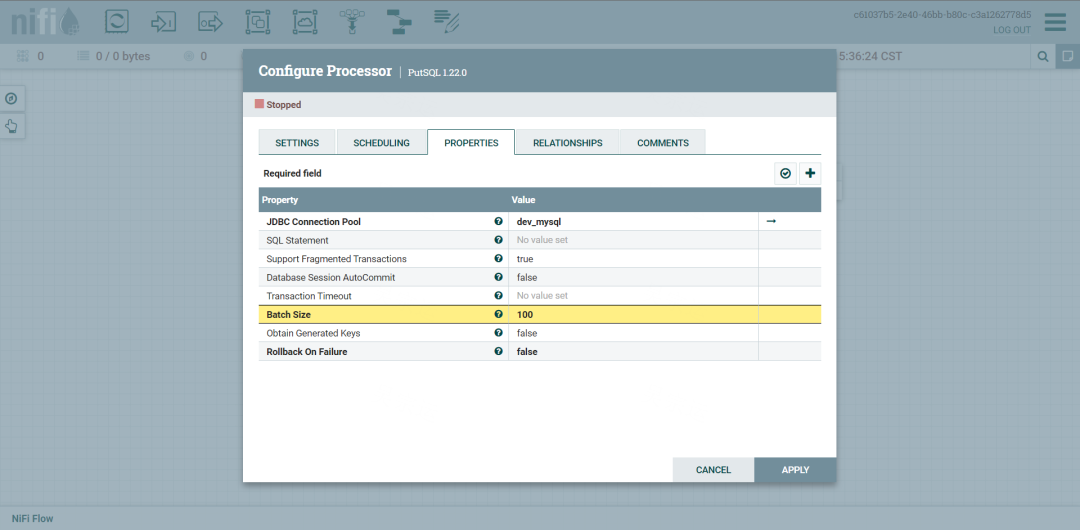Select the Support Fragmented Transactions property name
1080x530 pixels.
pyautogui.click(x=337, y=259)
